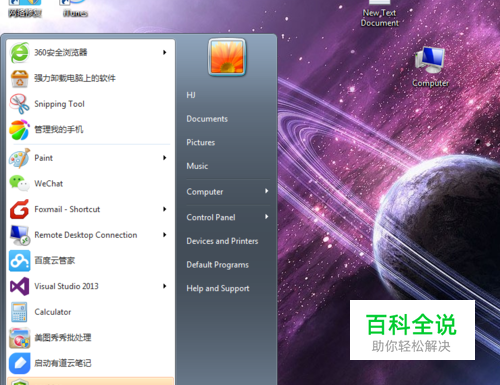Viewport: 500px width, 385px height.
Task: Open the HJ user folder link
Action: (191, 95)
